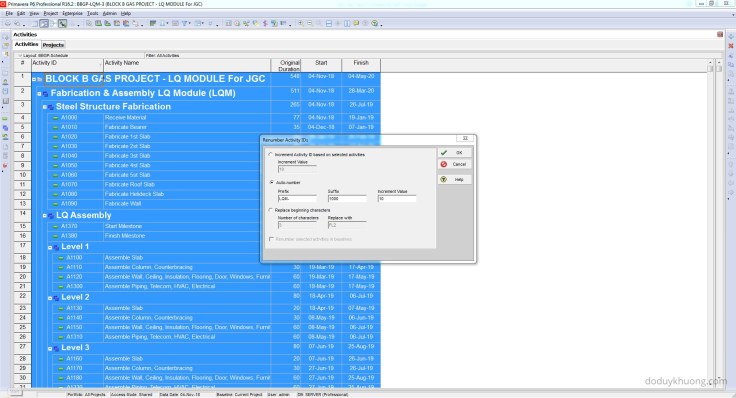
Task: Click into the Prefix input field
Action: (x=297, y=199)
